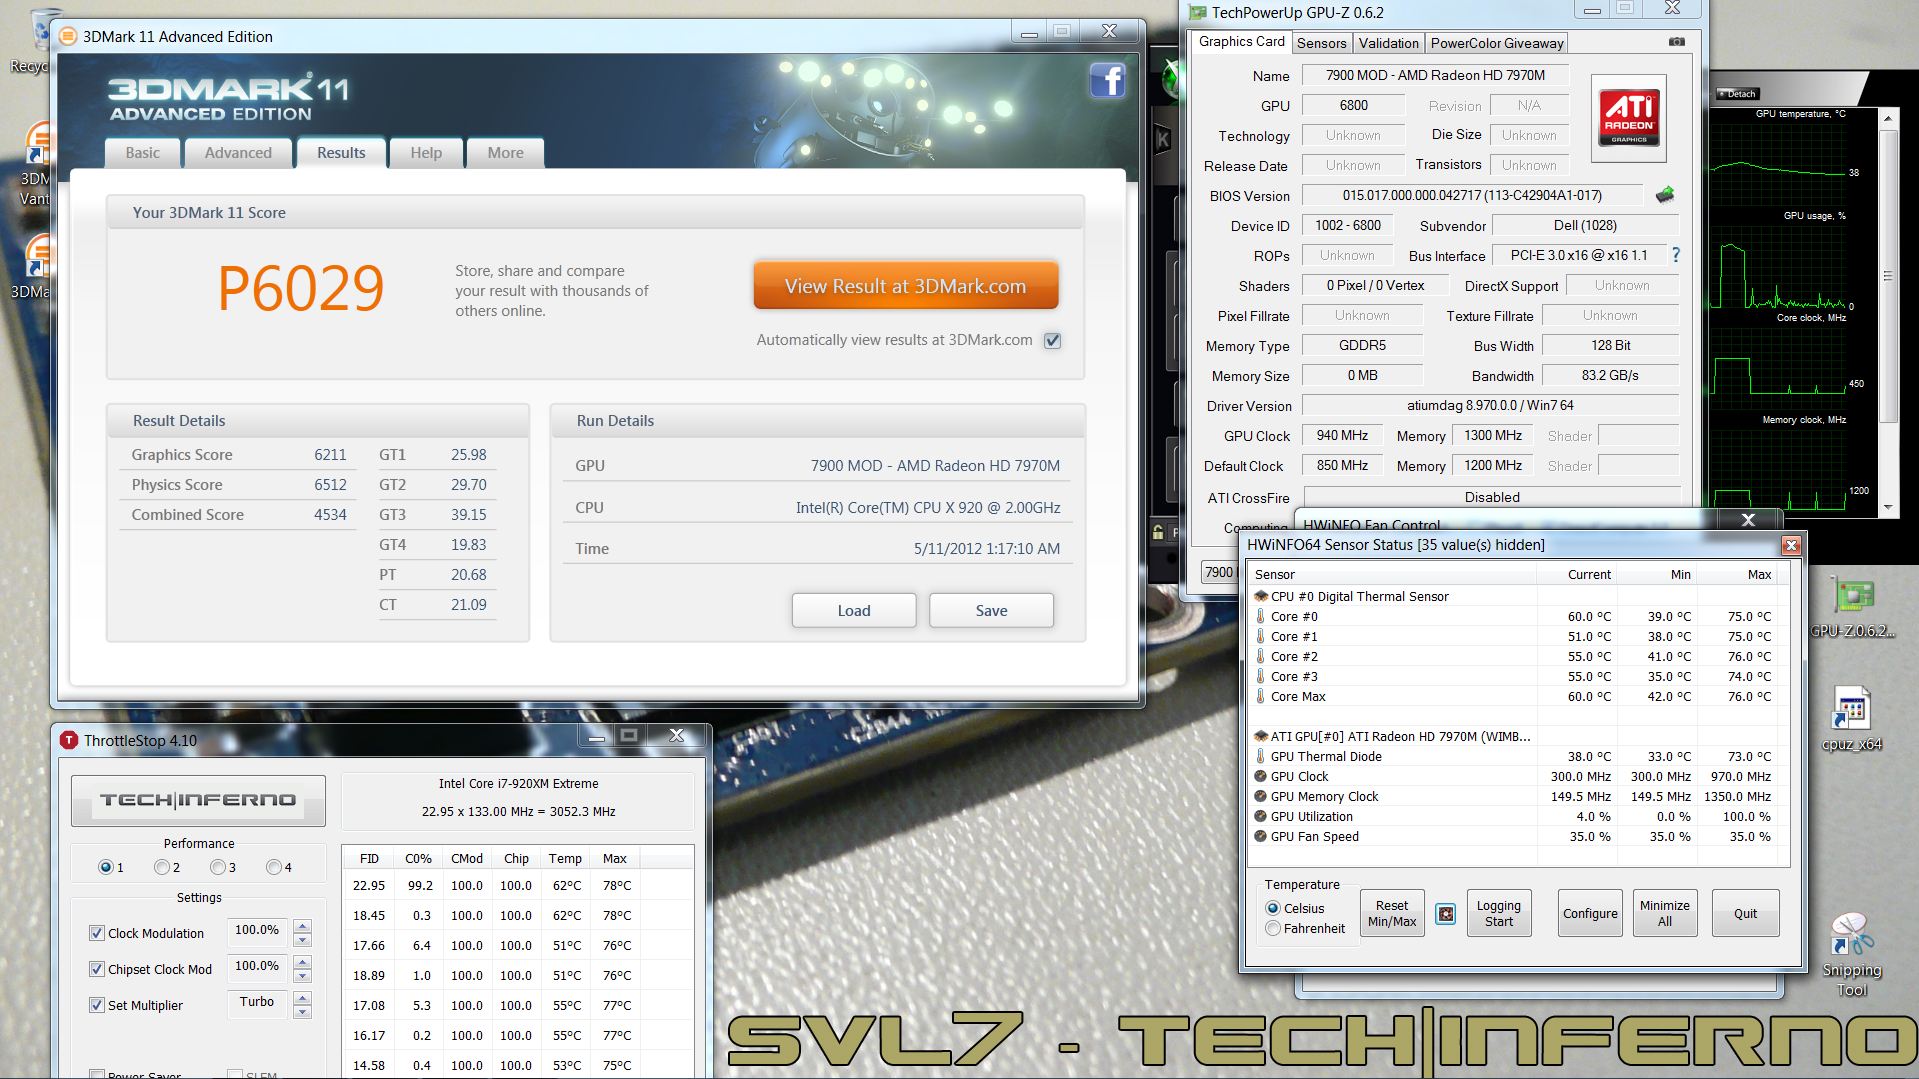Click the GPU Thermal Diode thermometer icon
1919x1079 pixels.
pos(1260,756)
